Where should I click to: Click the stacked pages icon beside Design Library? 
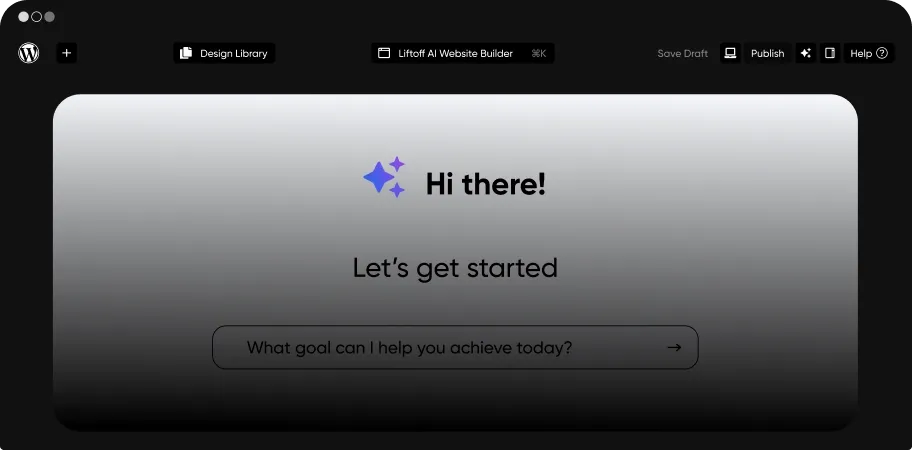pos(185,53)
